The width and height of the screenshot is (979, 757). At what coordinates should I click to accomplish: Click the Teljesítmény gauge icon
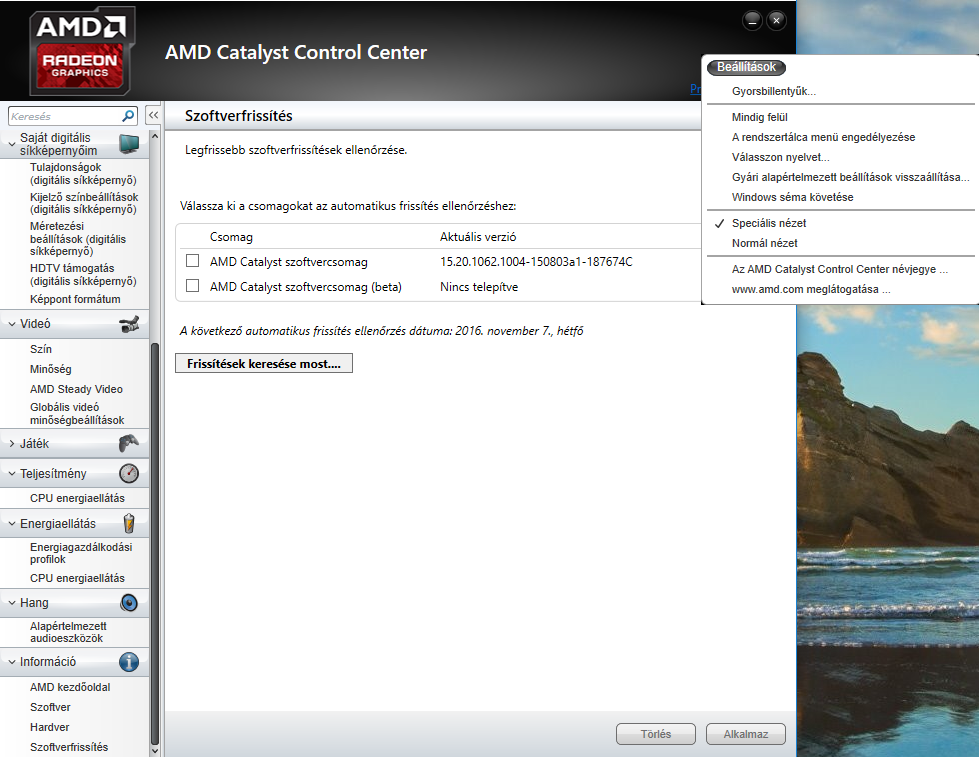coord(129,473)
